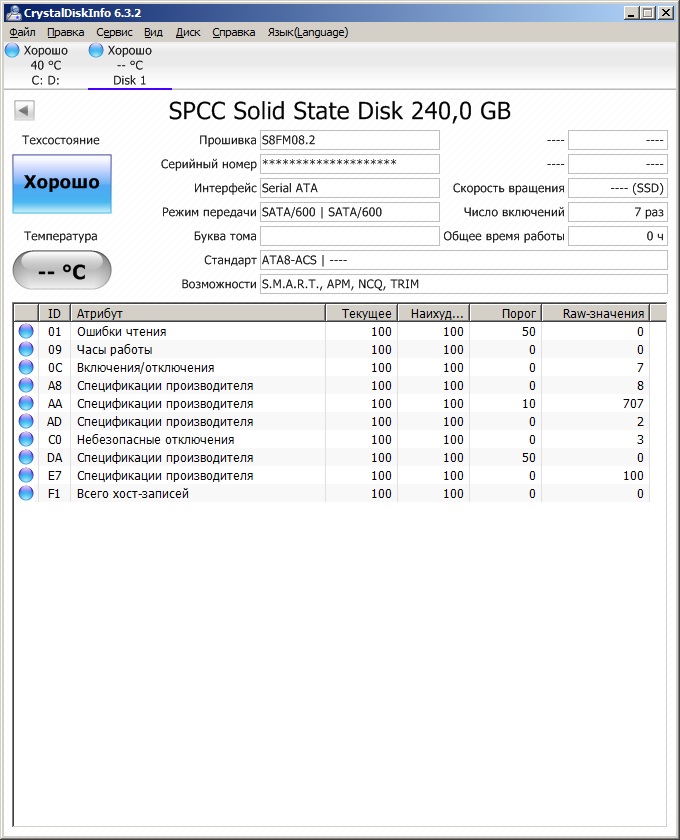Image resolution: width=680 pixels, height=840 pixels.
Task: Click the blue Хорошо health status button
Action: pos(62,183)
